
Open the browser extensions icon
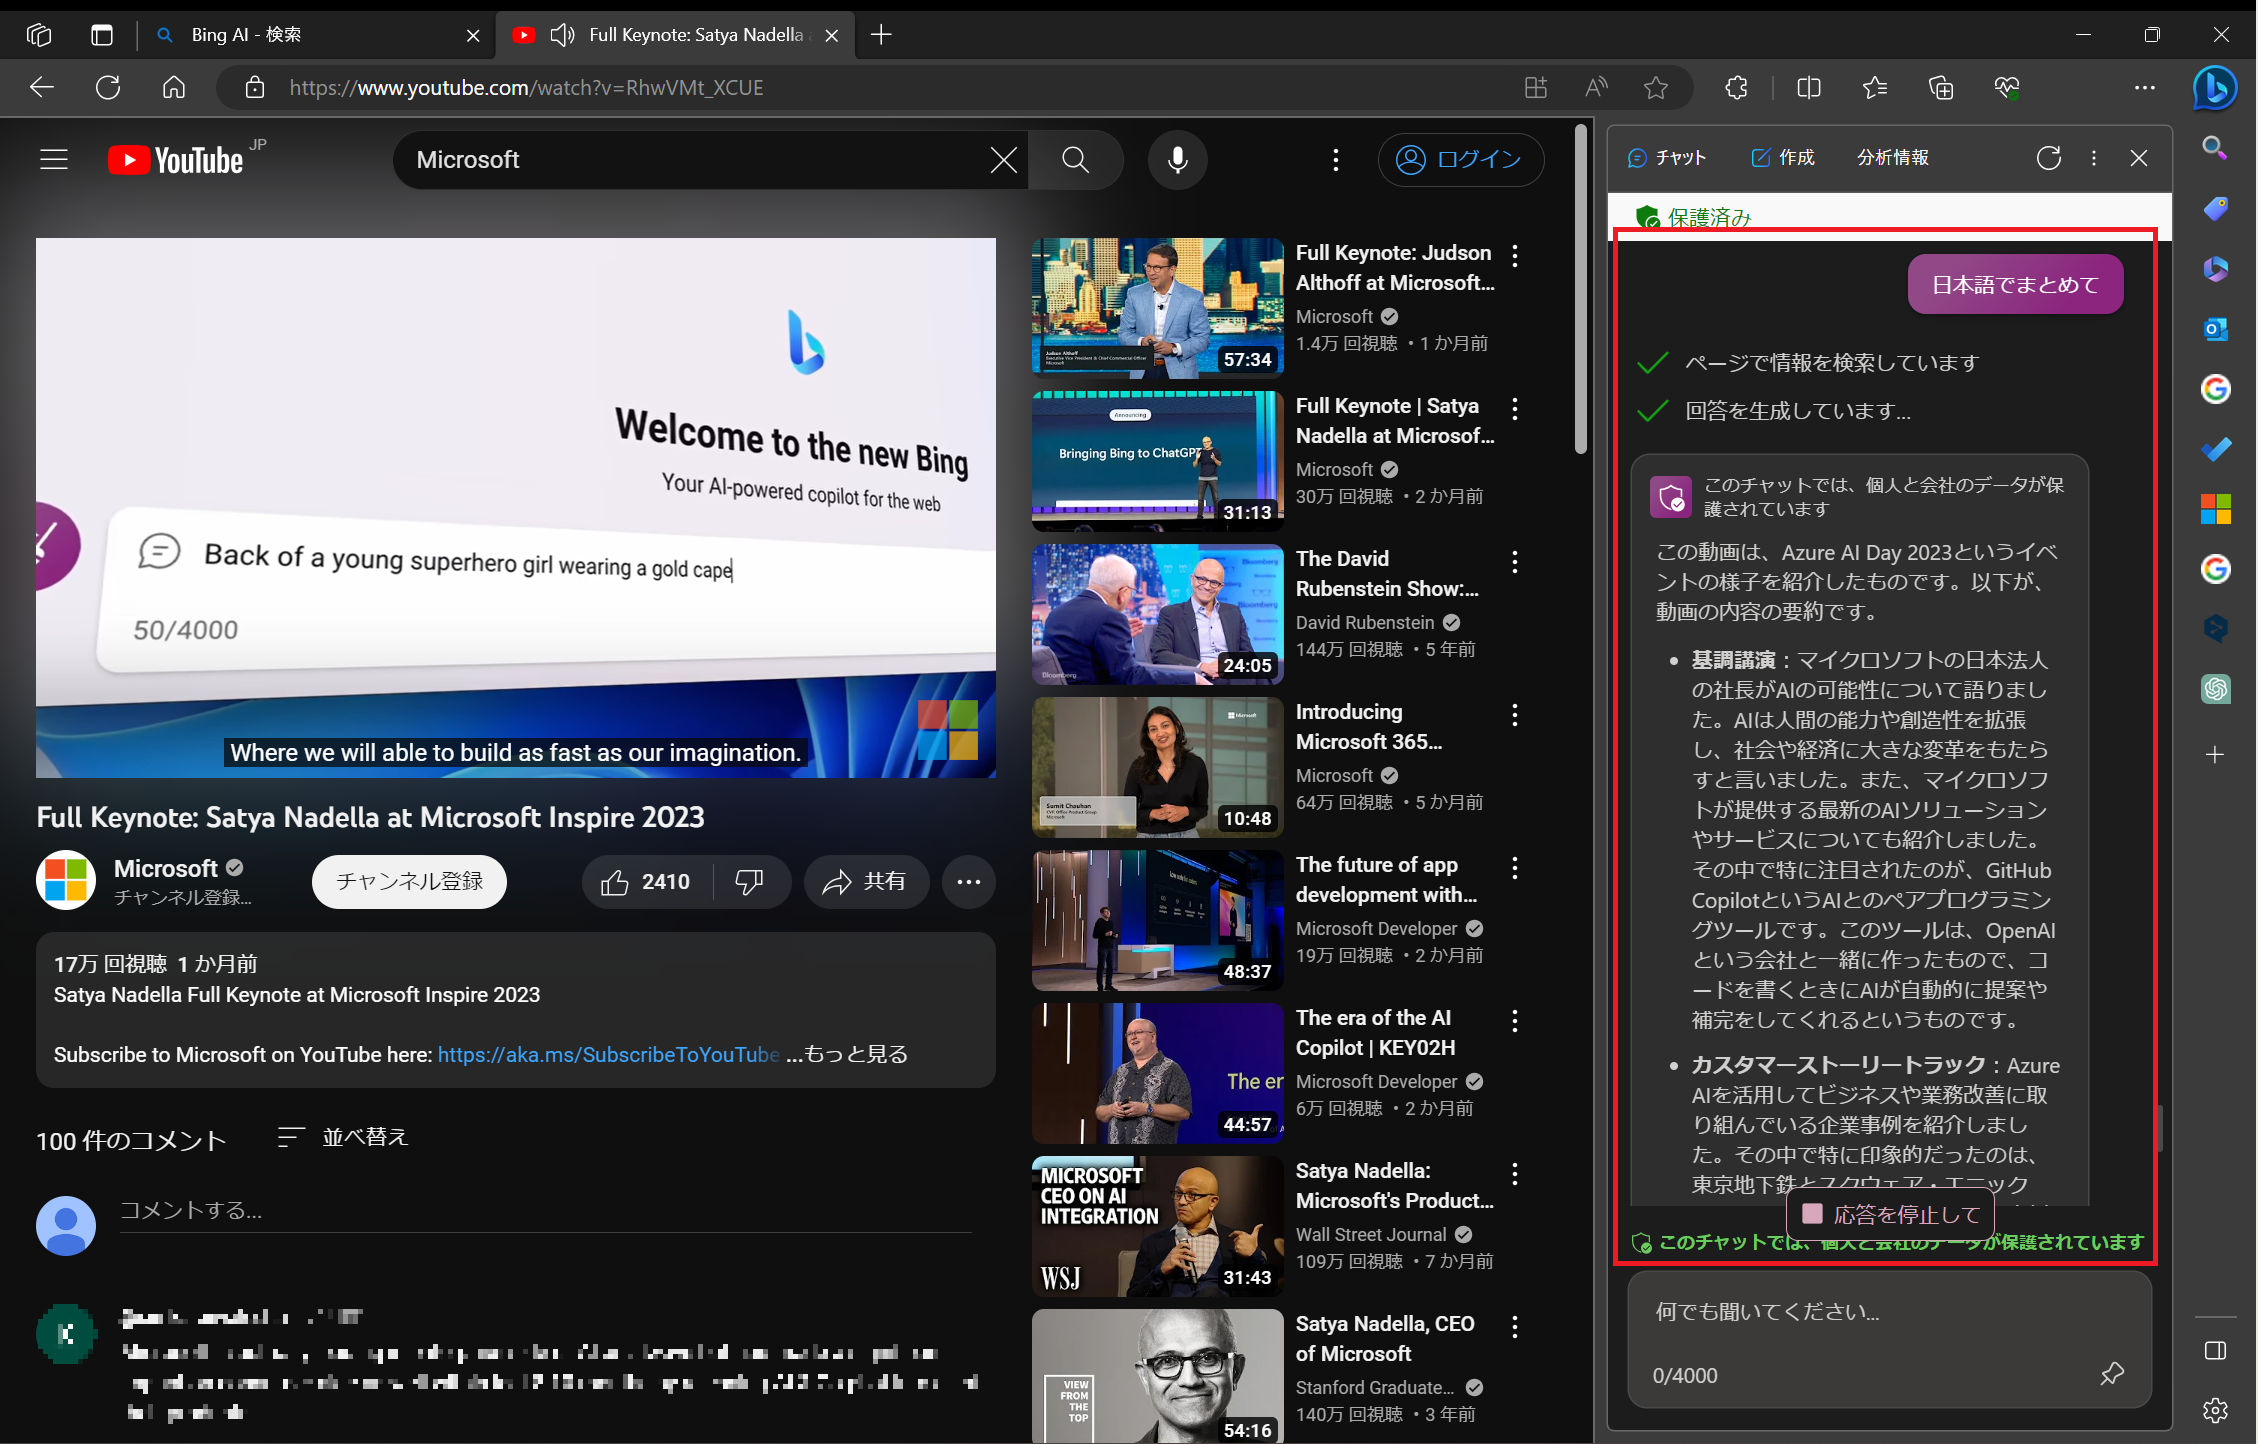click(x=1736, y=88)
